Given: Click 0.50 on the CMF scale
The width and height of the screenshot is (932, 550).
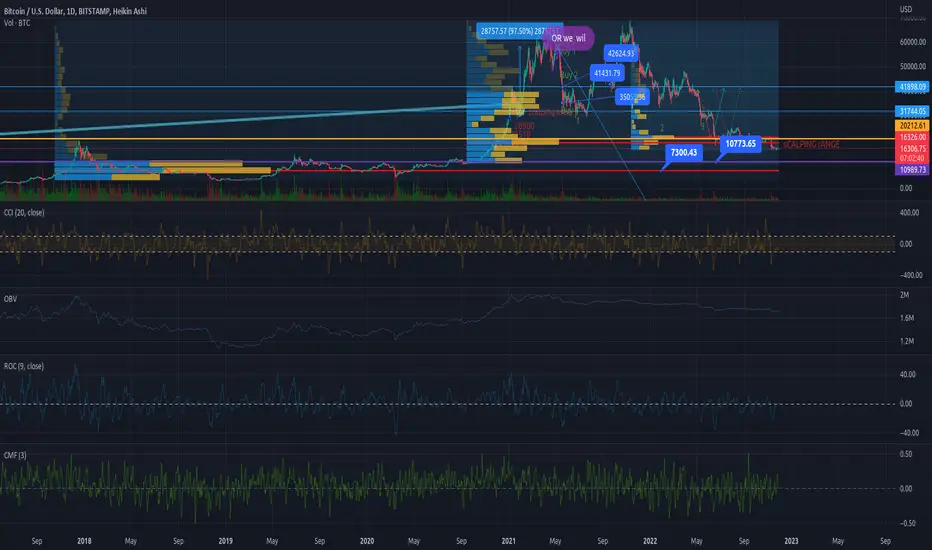Looking at the screenshot, I should click(x=906, y=454).
